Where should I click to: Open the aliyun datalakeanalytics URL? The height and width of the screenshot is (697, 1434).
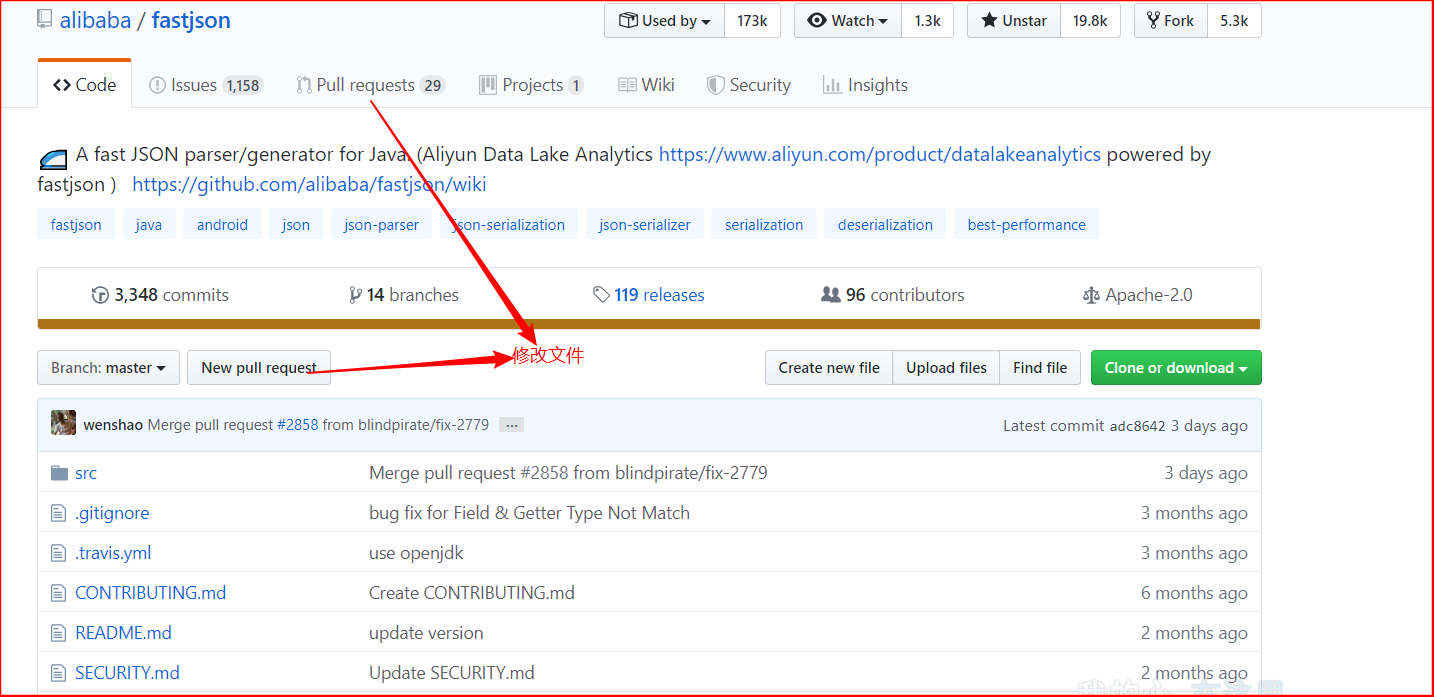880,155
